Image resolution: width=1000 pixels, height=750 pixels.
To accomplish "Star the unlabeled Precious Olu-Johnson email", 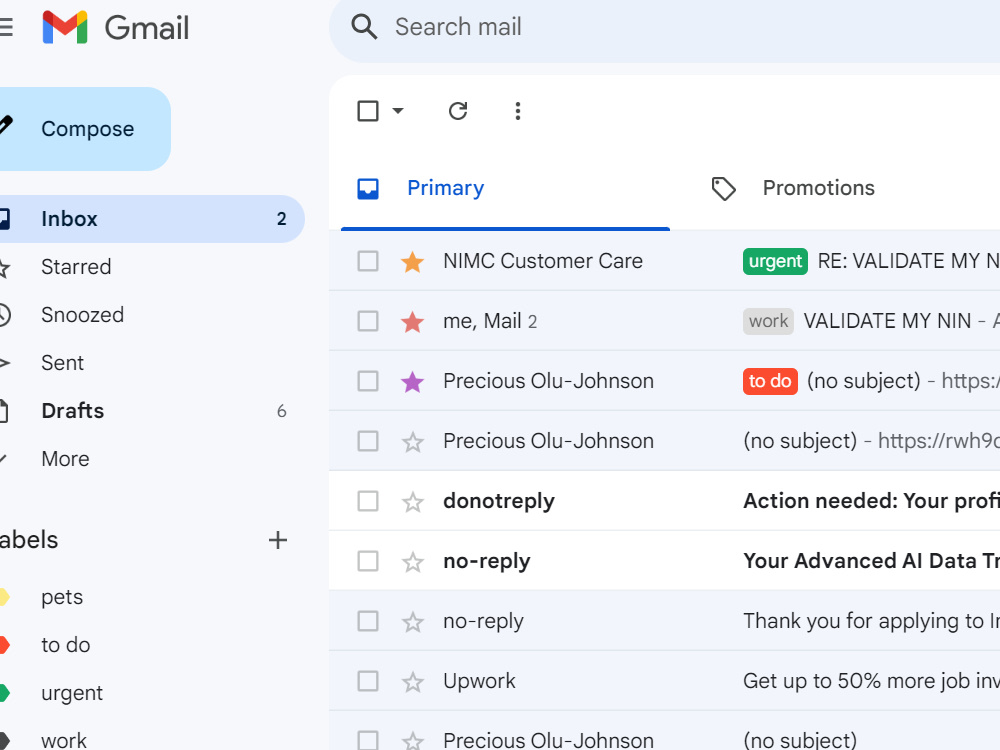I will coord(413,441).
